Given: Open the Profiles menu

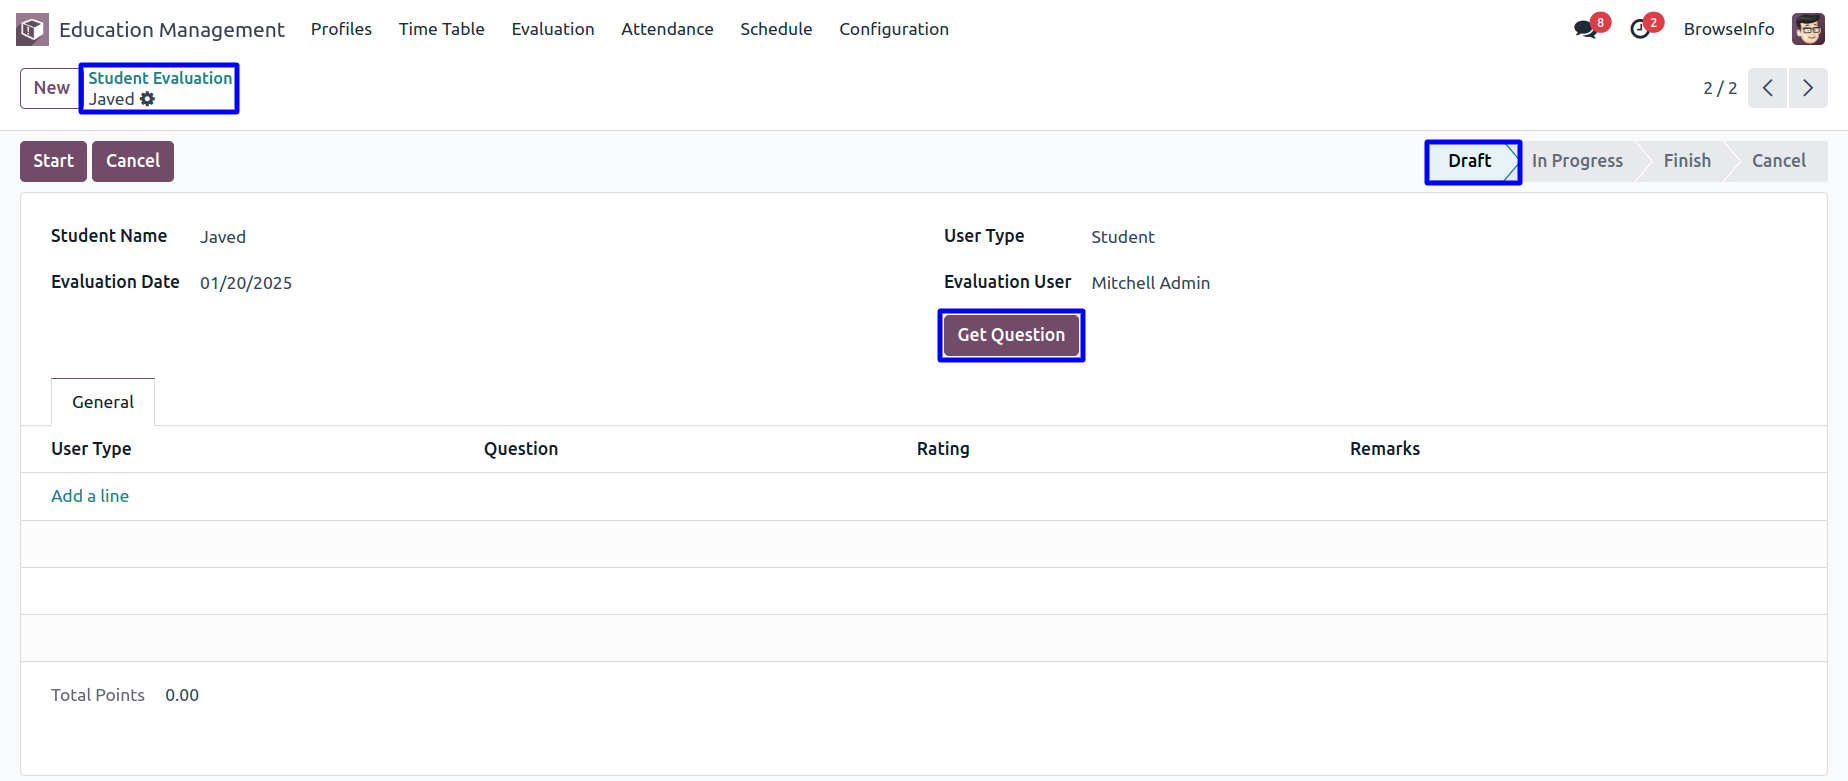Looking at the screenshot, I should coord(341,29).
